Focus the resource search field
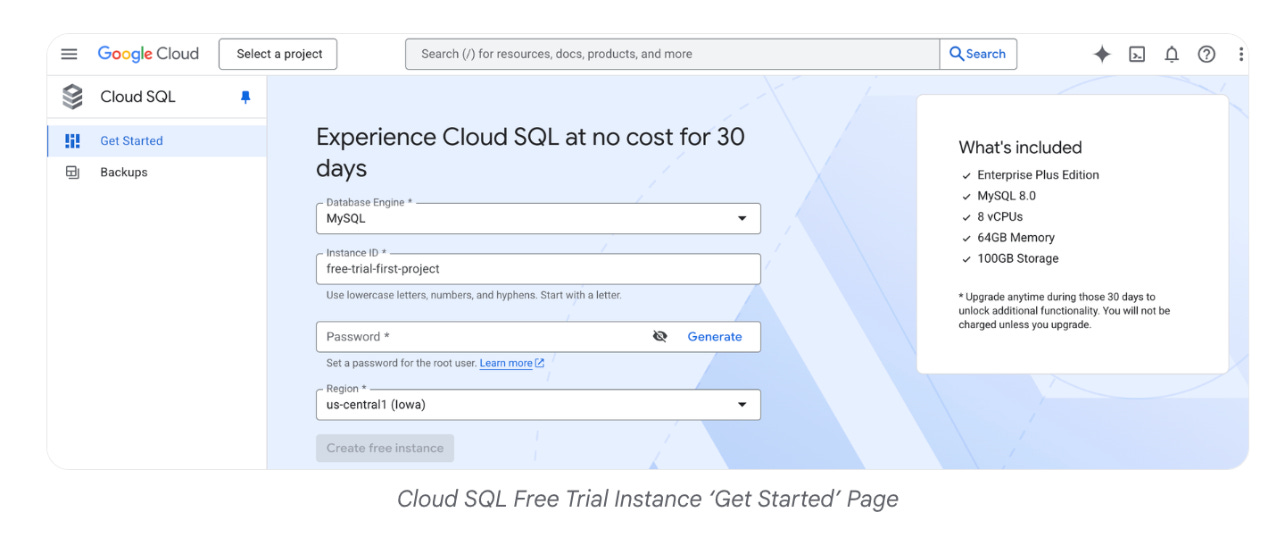 [672, 54]
